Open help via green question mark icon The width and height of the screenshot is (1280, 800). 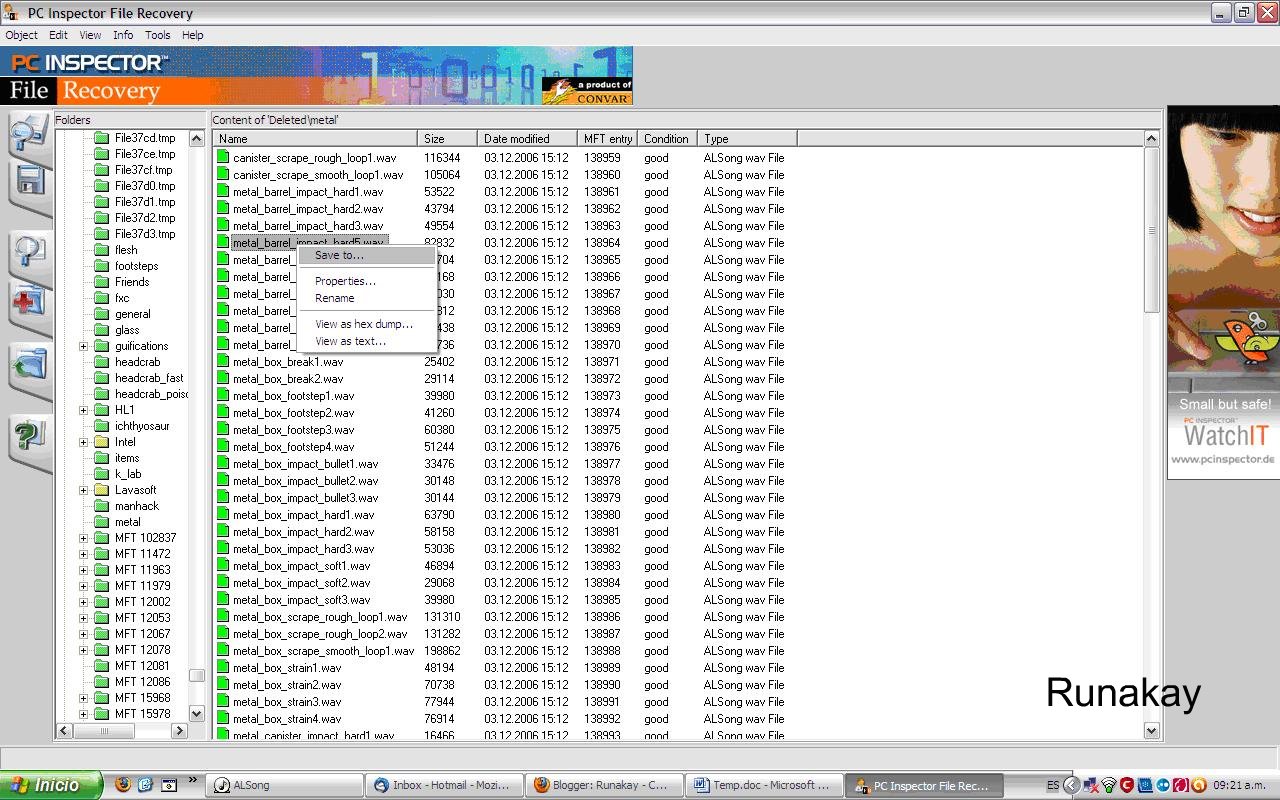tap(30, 437)
